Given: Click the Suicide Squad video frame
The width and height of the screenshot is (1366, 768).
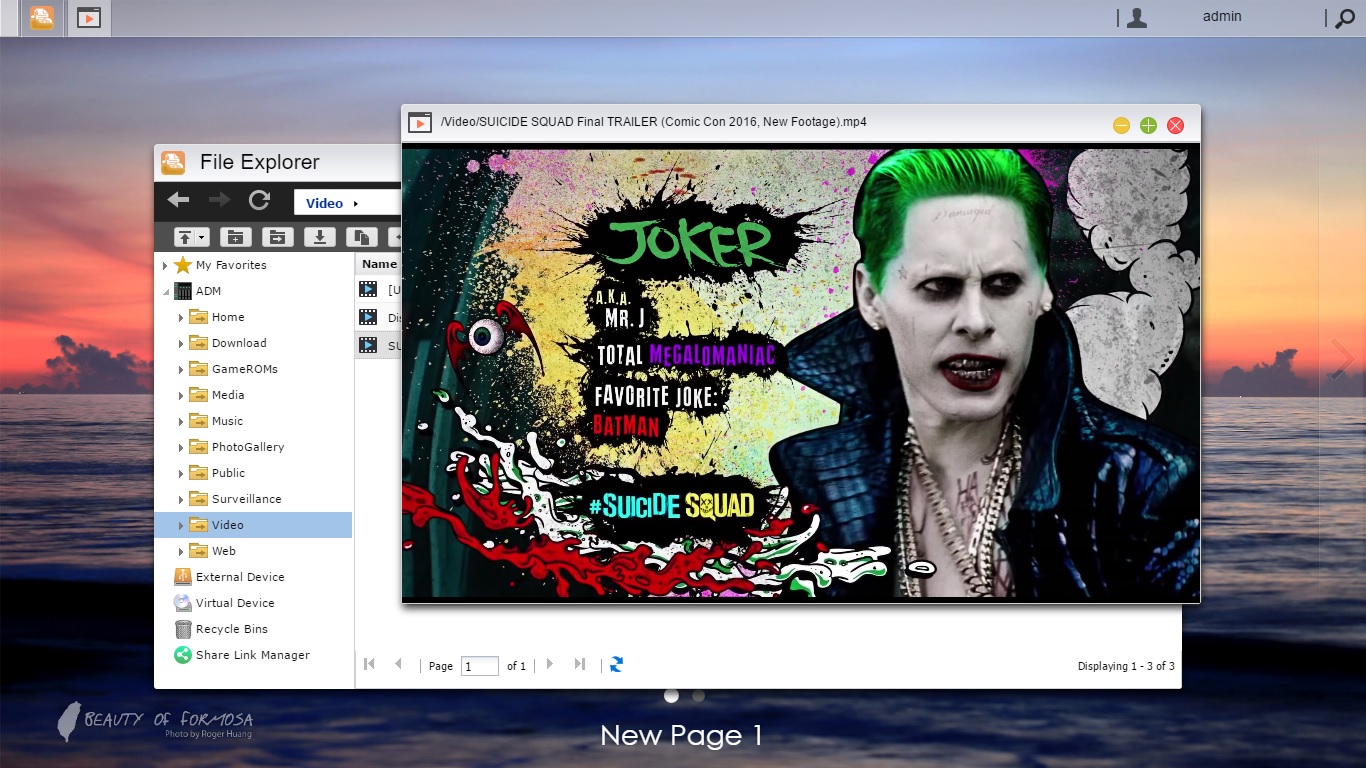Looking at the screenshot, I should point(800,372).
